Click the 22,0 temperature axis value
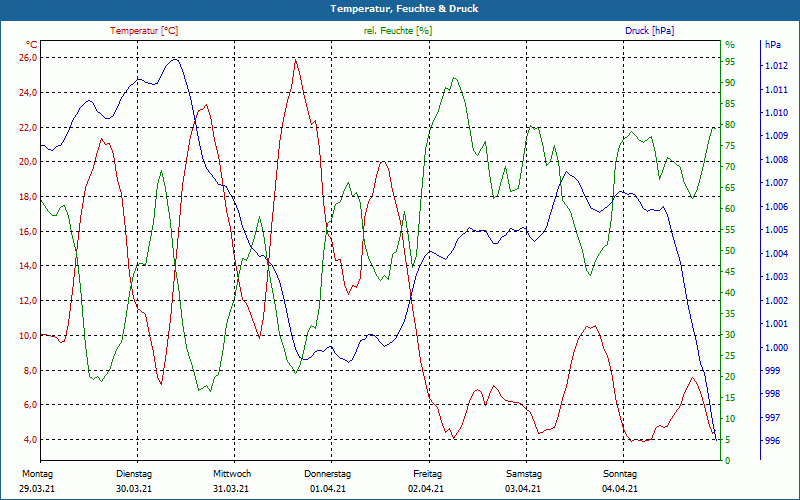Screen dimensions: 800x500 click(29, 128)
